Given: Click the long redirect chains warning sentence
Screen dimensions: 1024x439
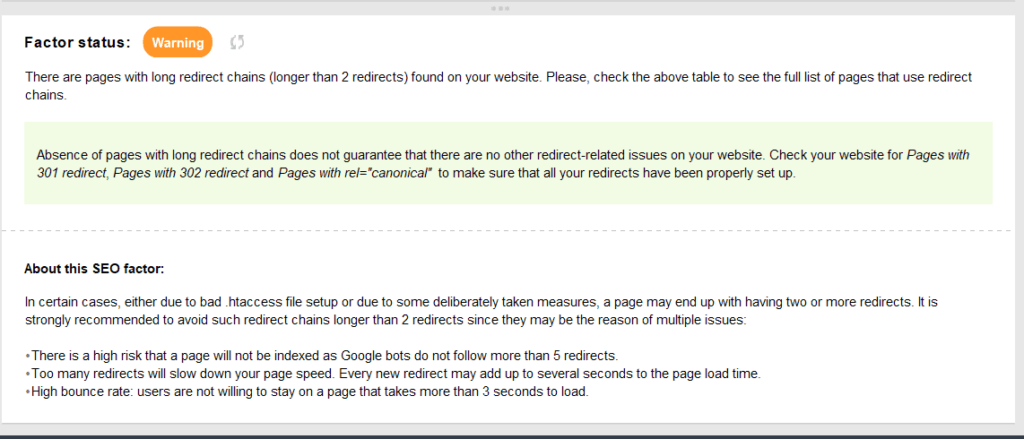Looking at the screenshot, I should coord(499,86).
